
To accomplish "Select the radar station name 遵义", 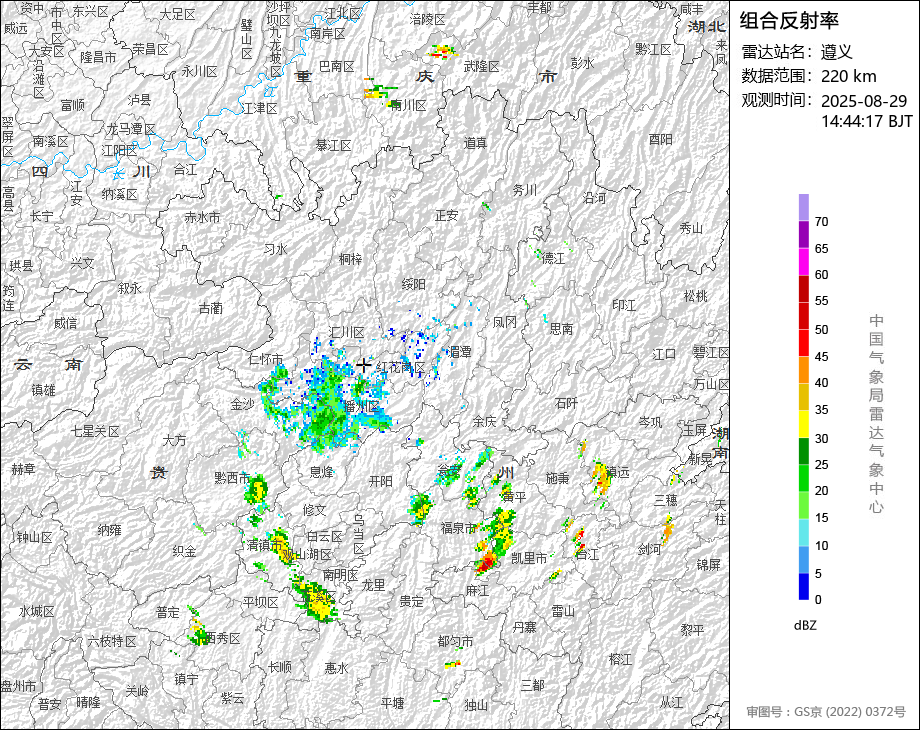I will pyautogui.click(x=837, y=52).
